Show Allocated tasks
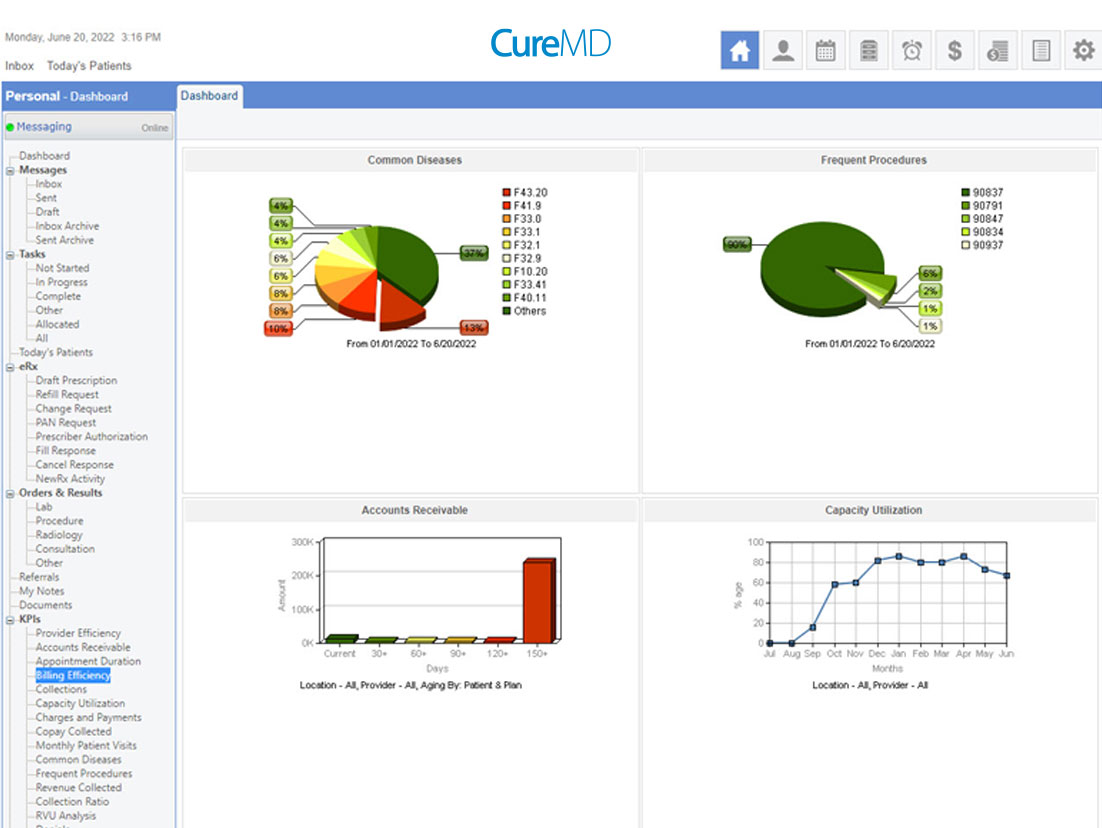1102x828 pixels. click(58, 324)
